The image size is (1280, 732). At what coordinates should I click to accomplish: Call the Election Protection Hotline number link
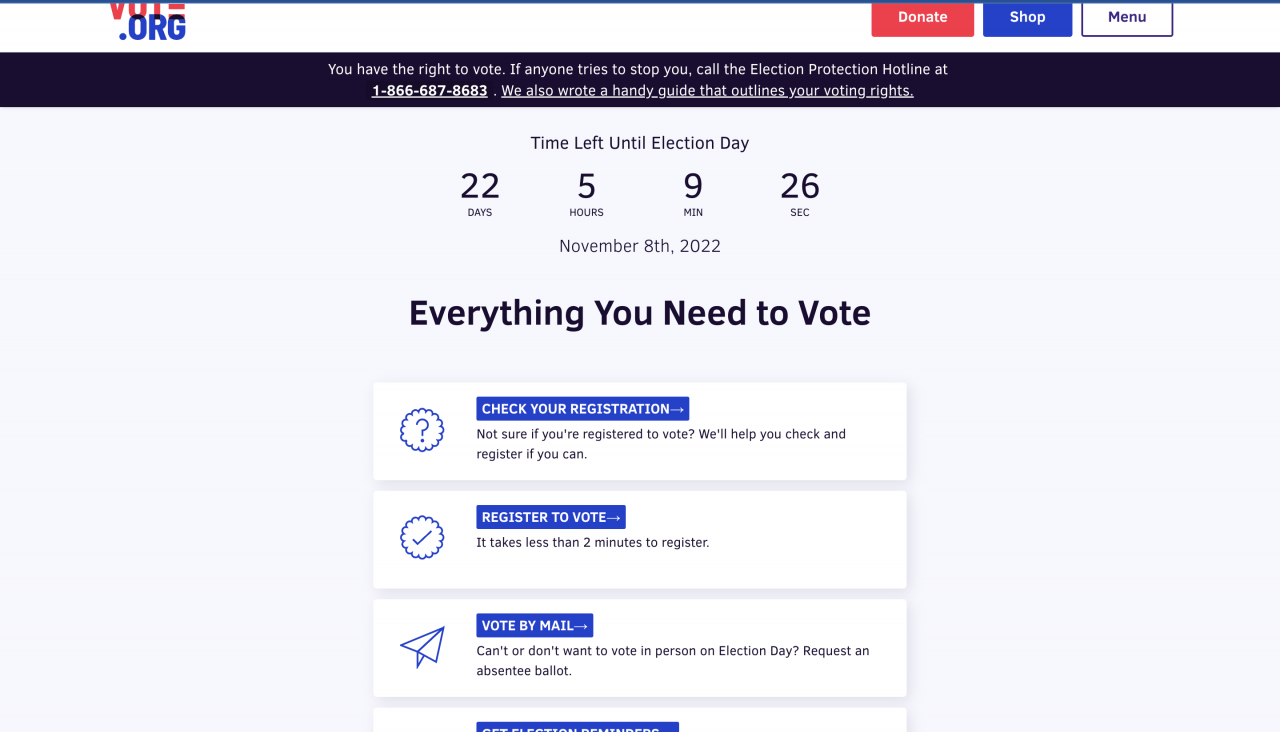tap(430, 91)
